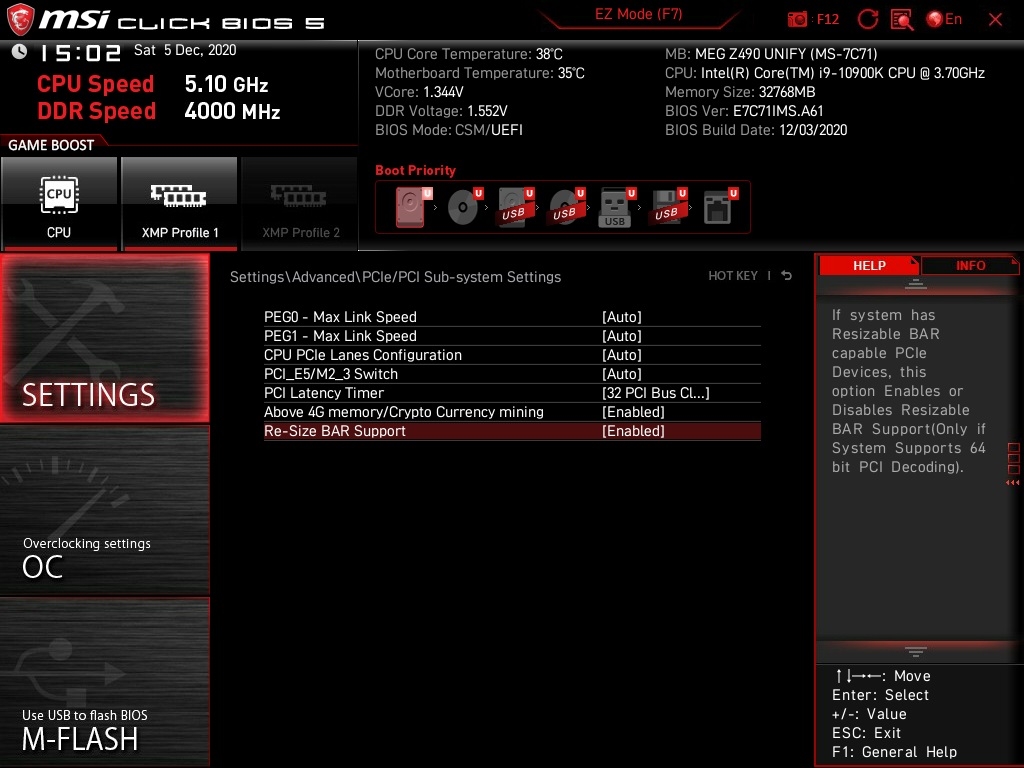Open the BIOS search magnifier icon
The width and height of the screenshot is (1024, 768).
coord(902,19)
